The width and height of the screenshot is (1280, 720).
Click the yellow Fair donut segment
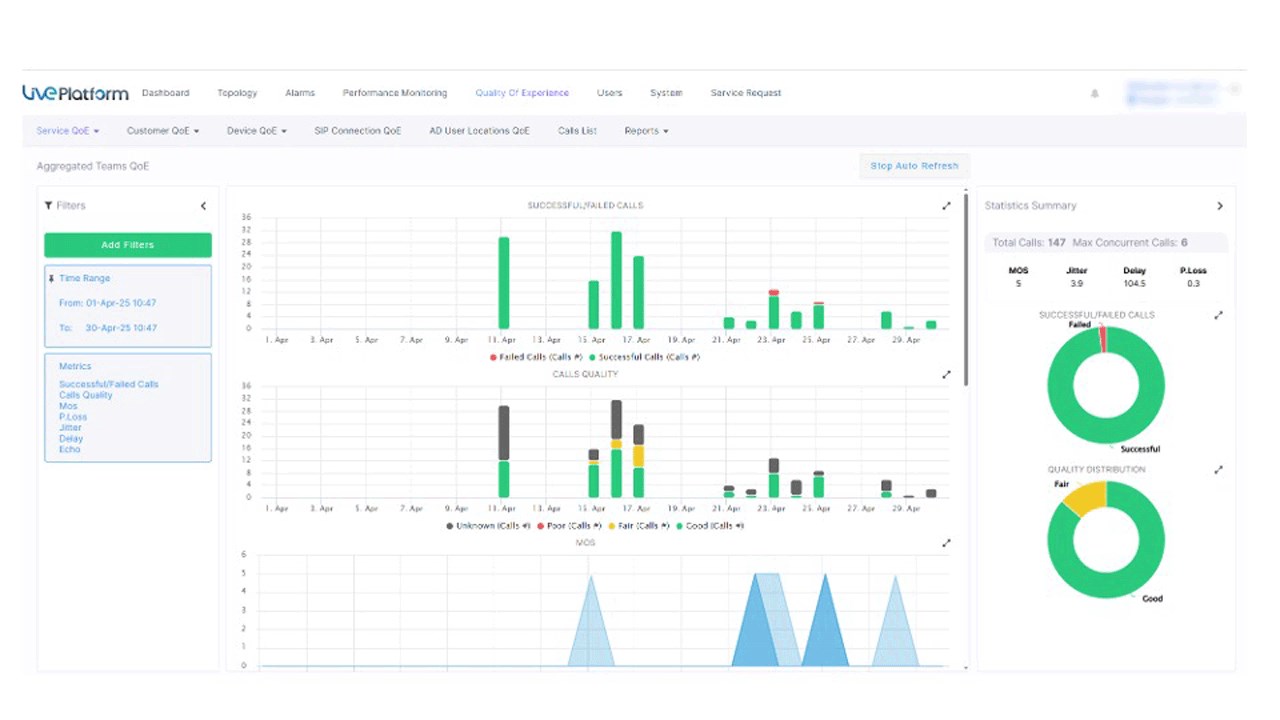(1087, 497)
